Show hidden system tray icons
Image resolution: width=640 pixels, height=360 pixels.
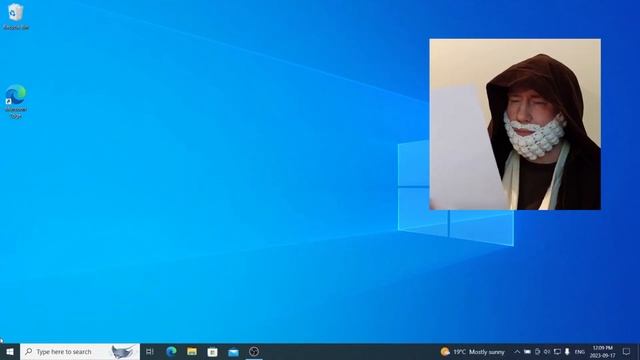[517, 351]
